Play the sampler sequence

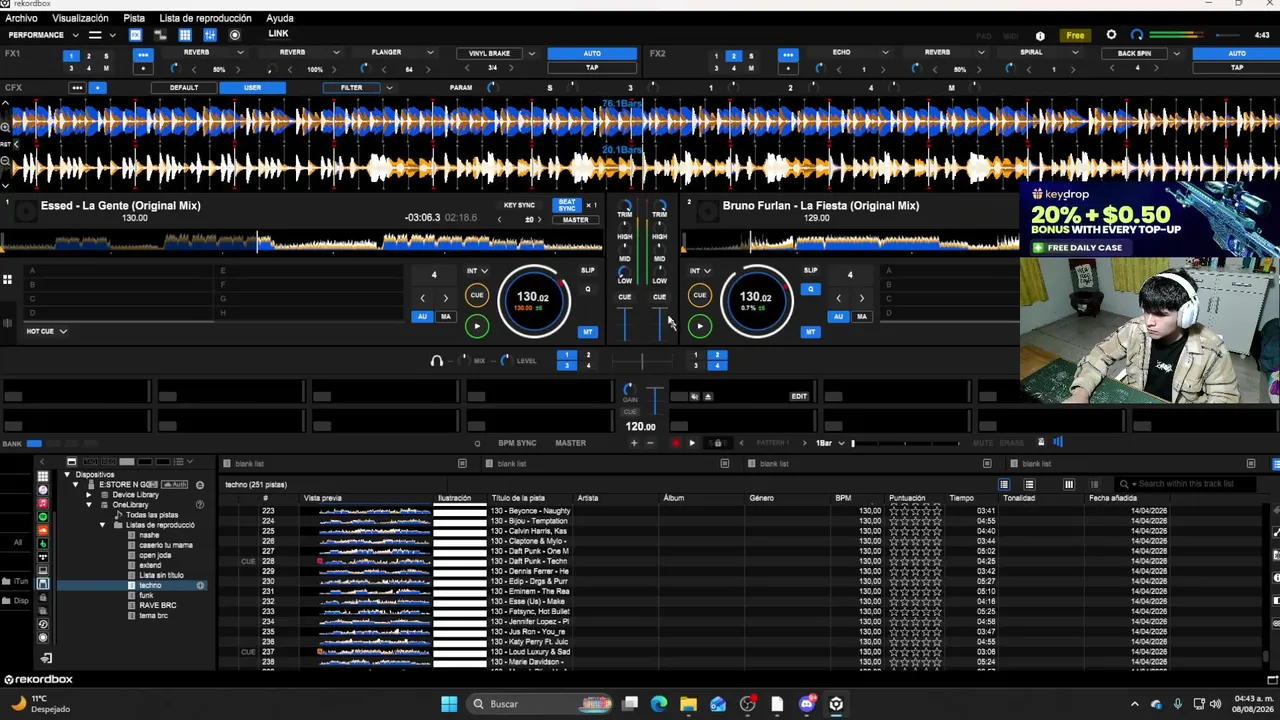tap(692, 443)
